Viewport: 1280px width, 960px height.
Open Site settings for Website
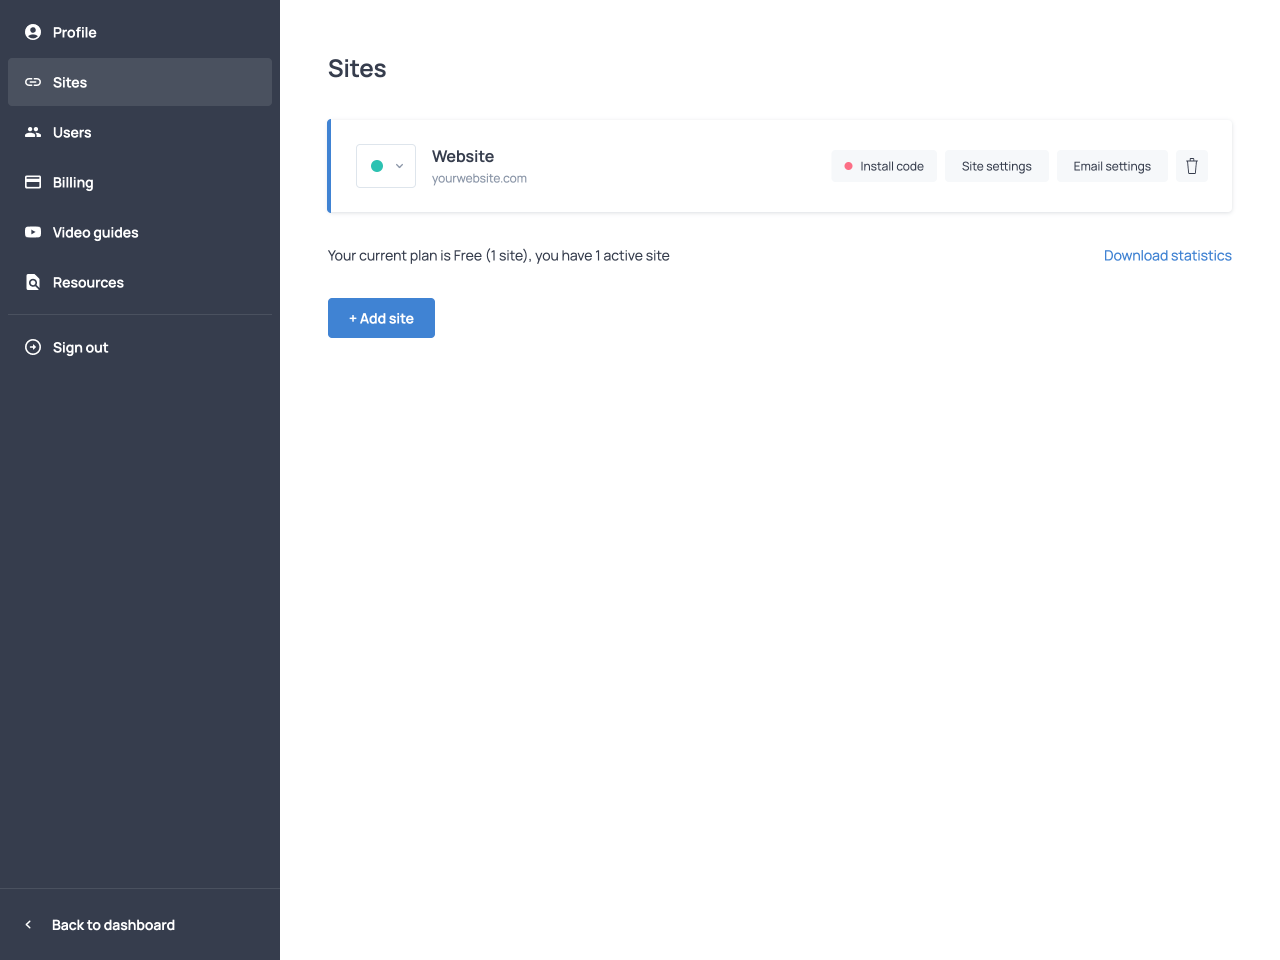point(996,166)
